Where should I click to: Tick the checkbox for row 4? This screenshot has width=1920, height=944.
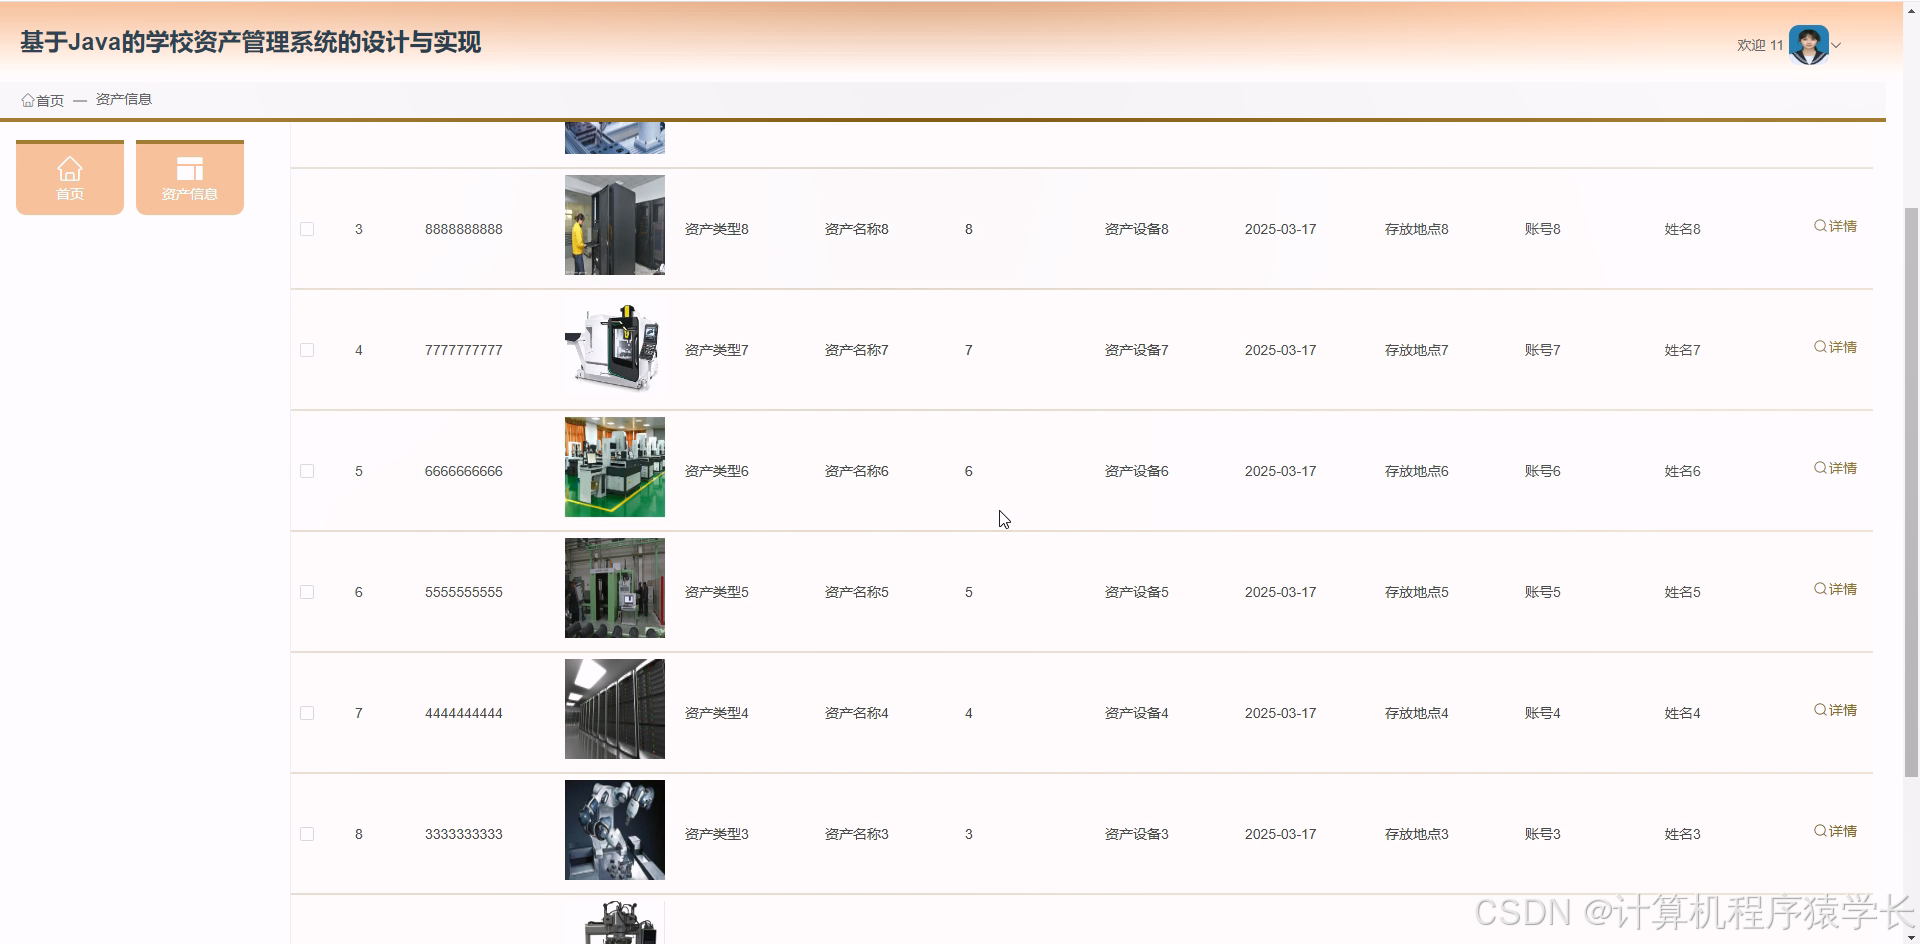click(307, 350)
